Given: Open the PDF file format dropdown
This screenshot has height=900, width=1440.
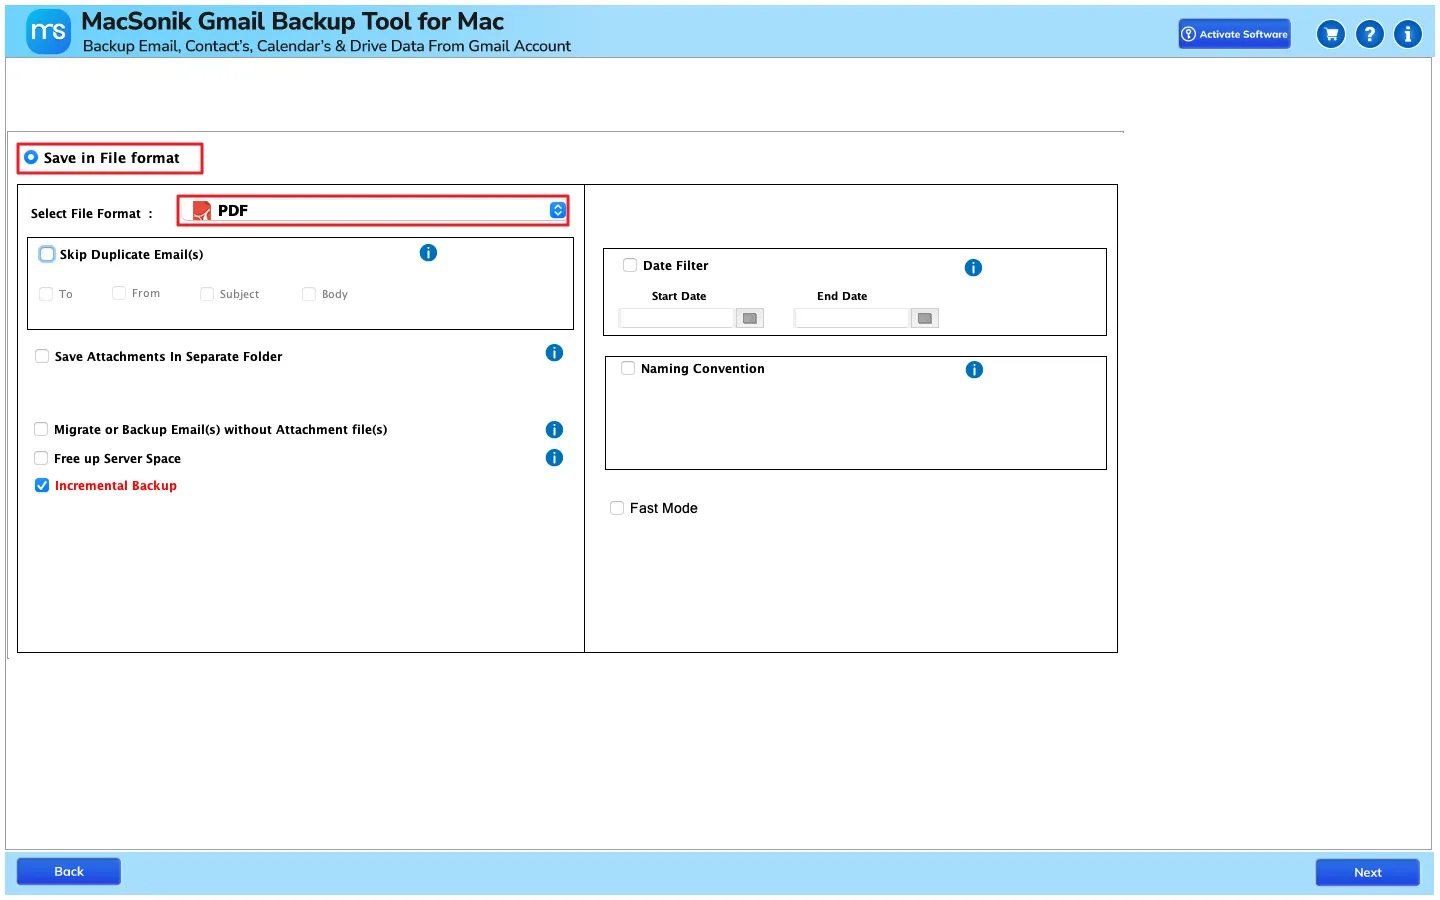Looking at the screenshot, I should coord(374,210).
